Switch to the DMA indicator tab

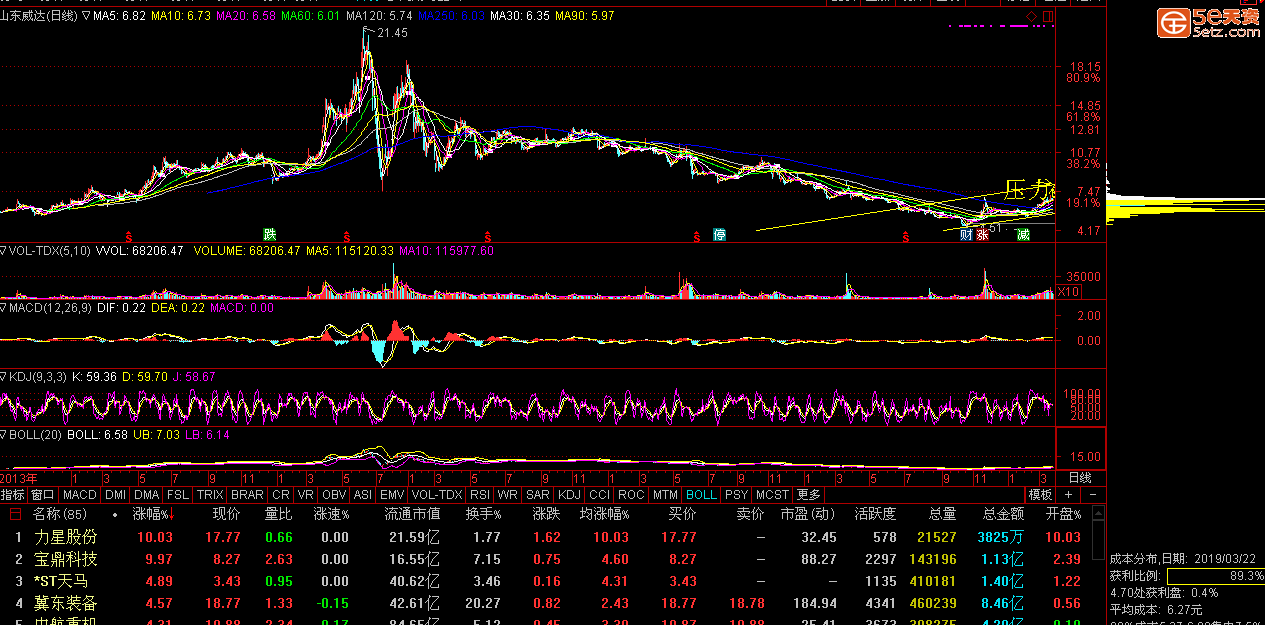click(x=146, y=494)
